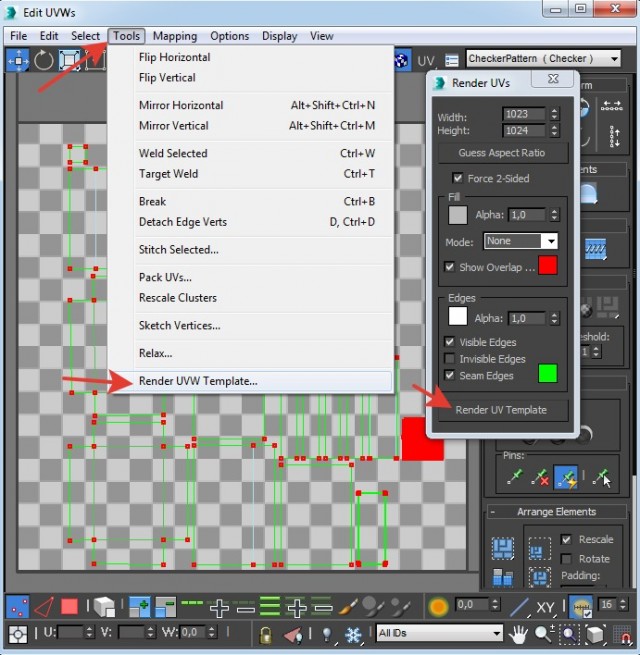
Task: Adjust the Width spinner arrows
Action: (x=554, y=114)
